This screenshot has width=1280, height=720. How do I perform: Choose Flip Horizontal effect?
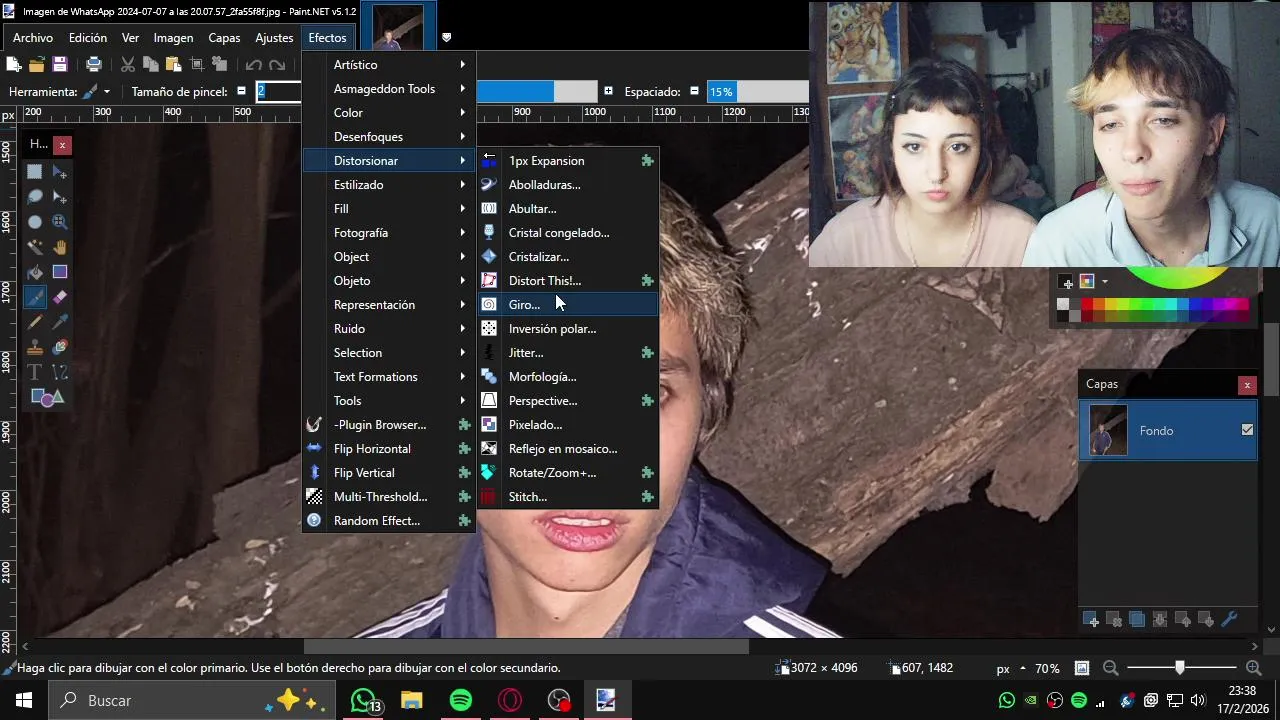[389, 449]
